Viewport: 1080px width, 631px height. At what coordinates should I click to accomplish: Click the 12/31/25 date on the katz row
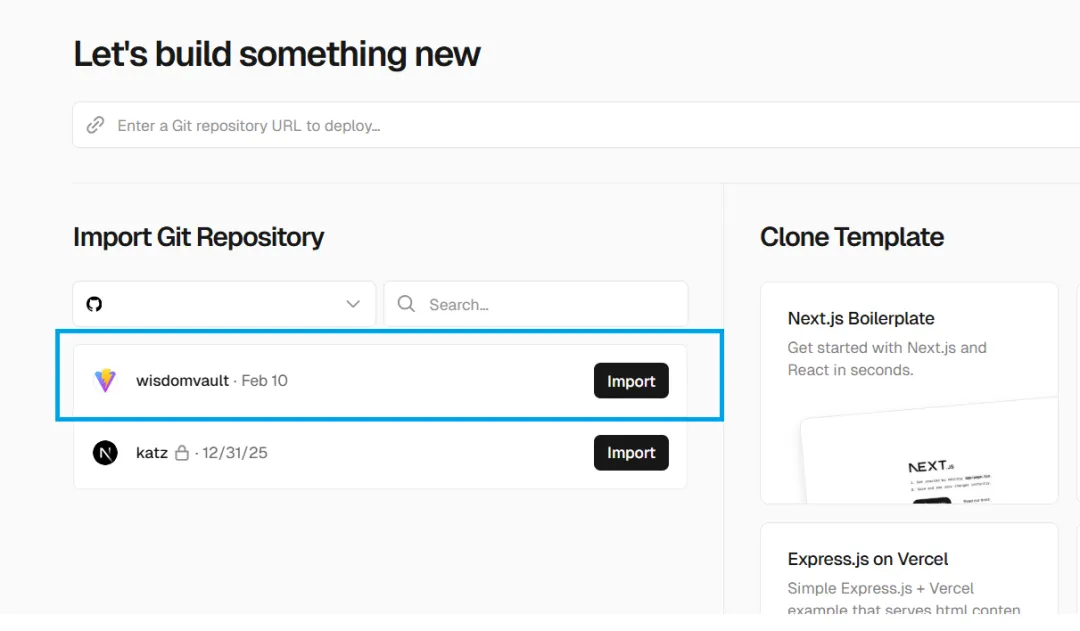point(235,453)
